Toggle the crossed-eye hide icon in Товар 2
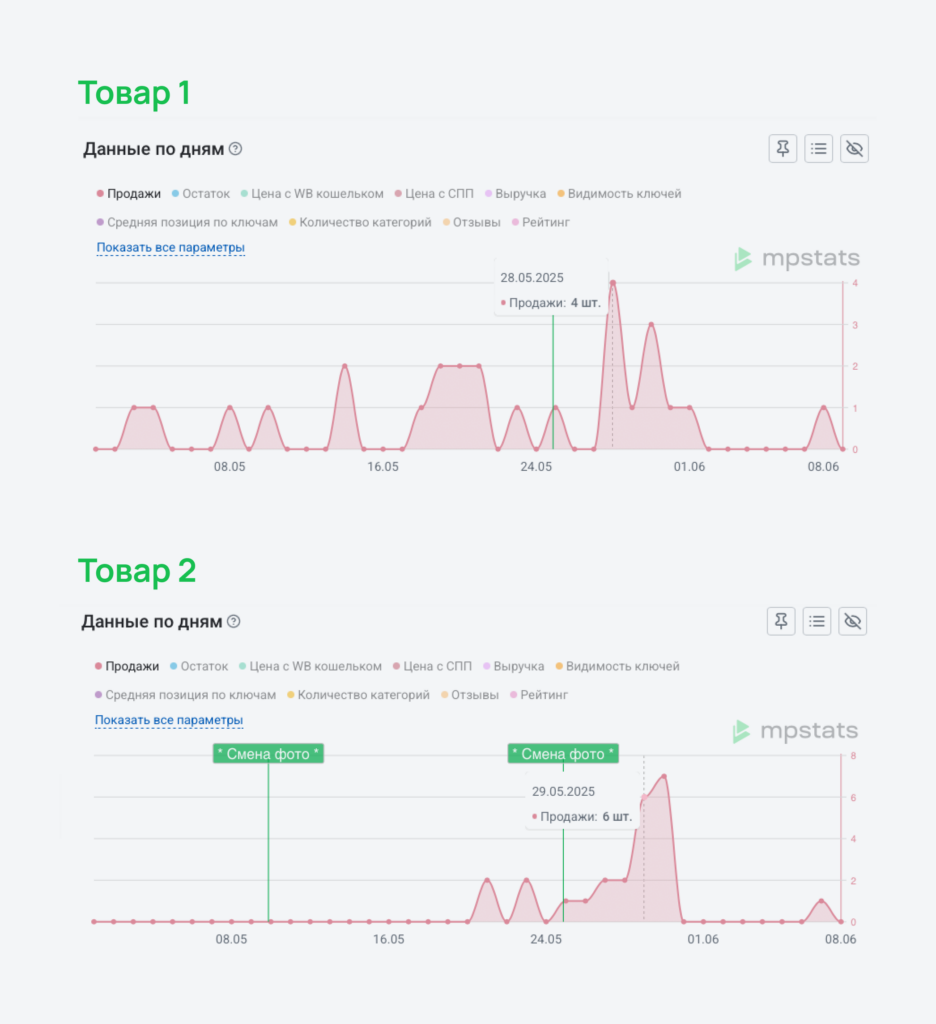This screenshot has height=1024, width=936. (x=852, y=621)
